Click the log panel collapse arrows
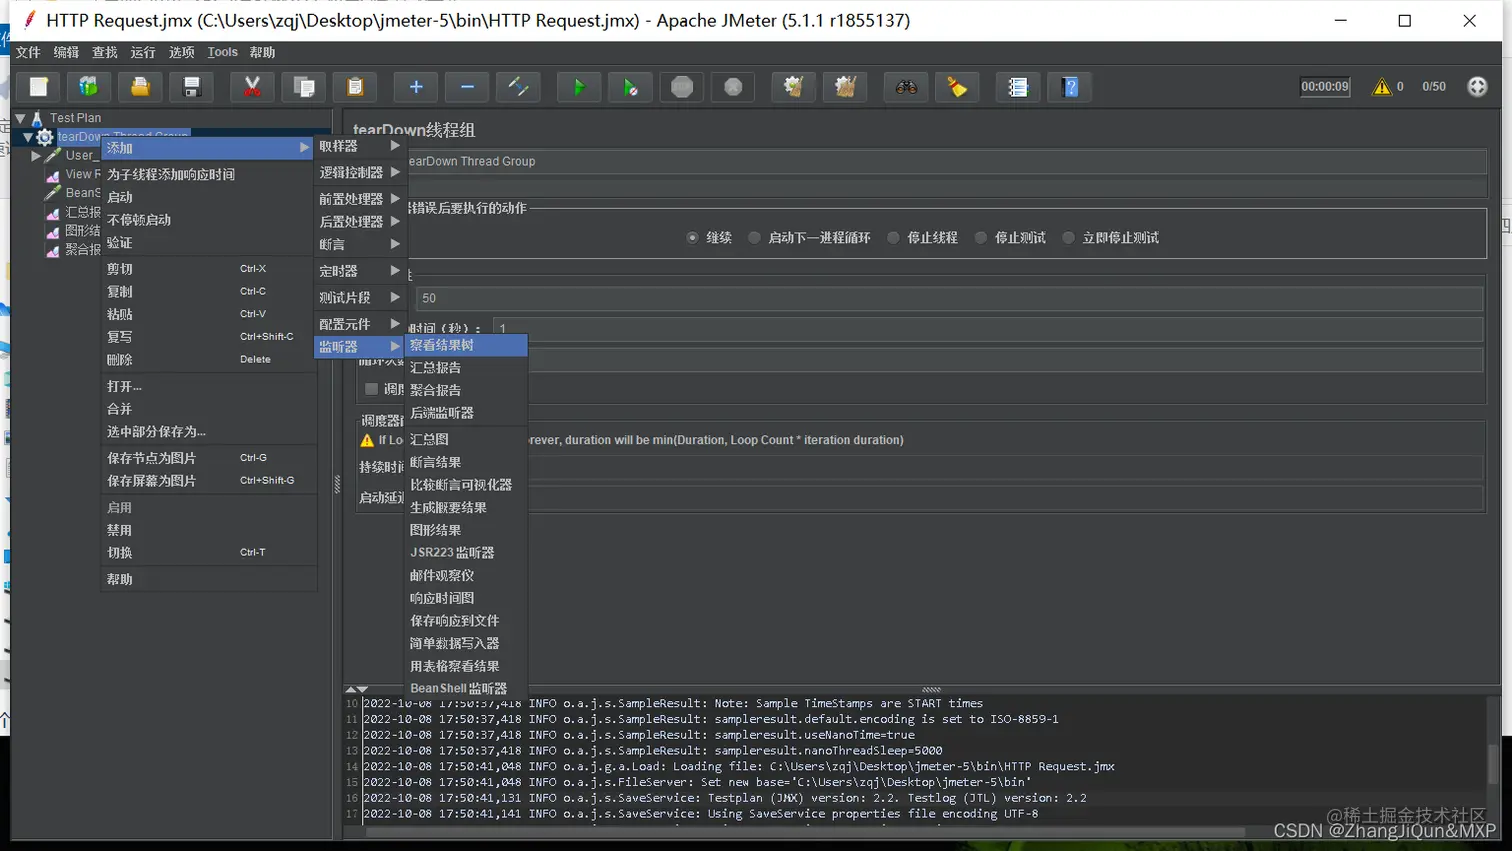Screen dimensions: 1512x851 pyautogui.click(x=357, y=689)
